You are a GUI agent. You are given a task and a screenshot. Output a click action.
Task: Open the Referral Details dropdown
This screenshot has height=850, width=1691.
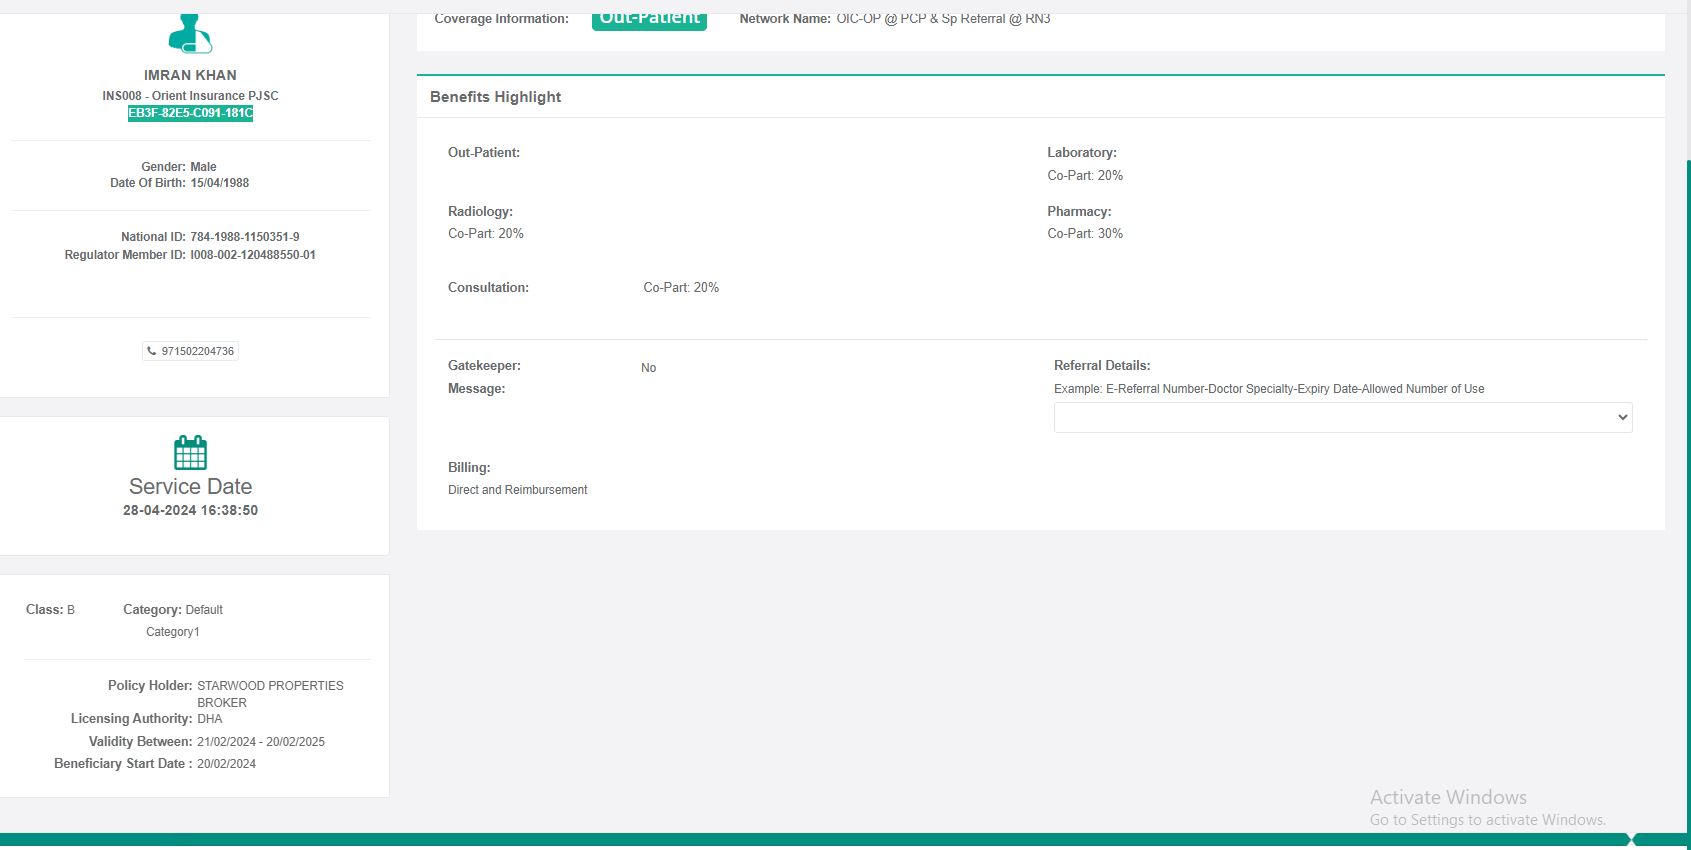[1342, 418]
